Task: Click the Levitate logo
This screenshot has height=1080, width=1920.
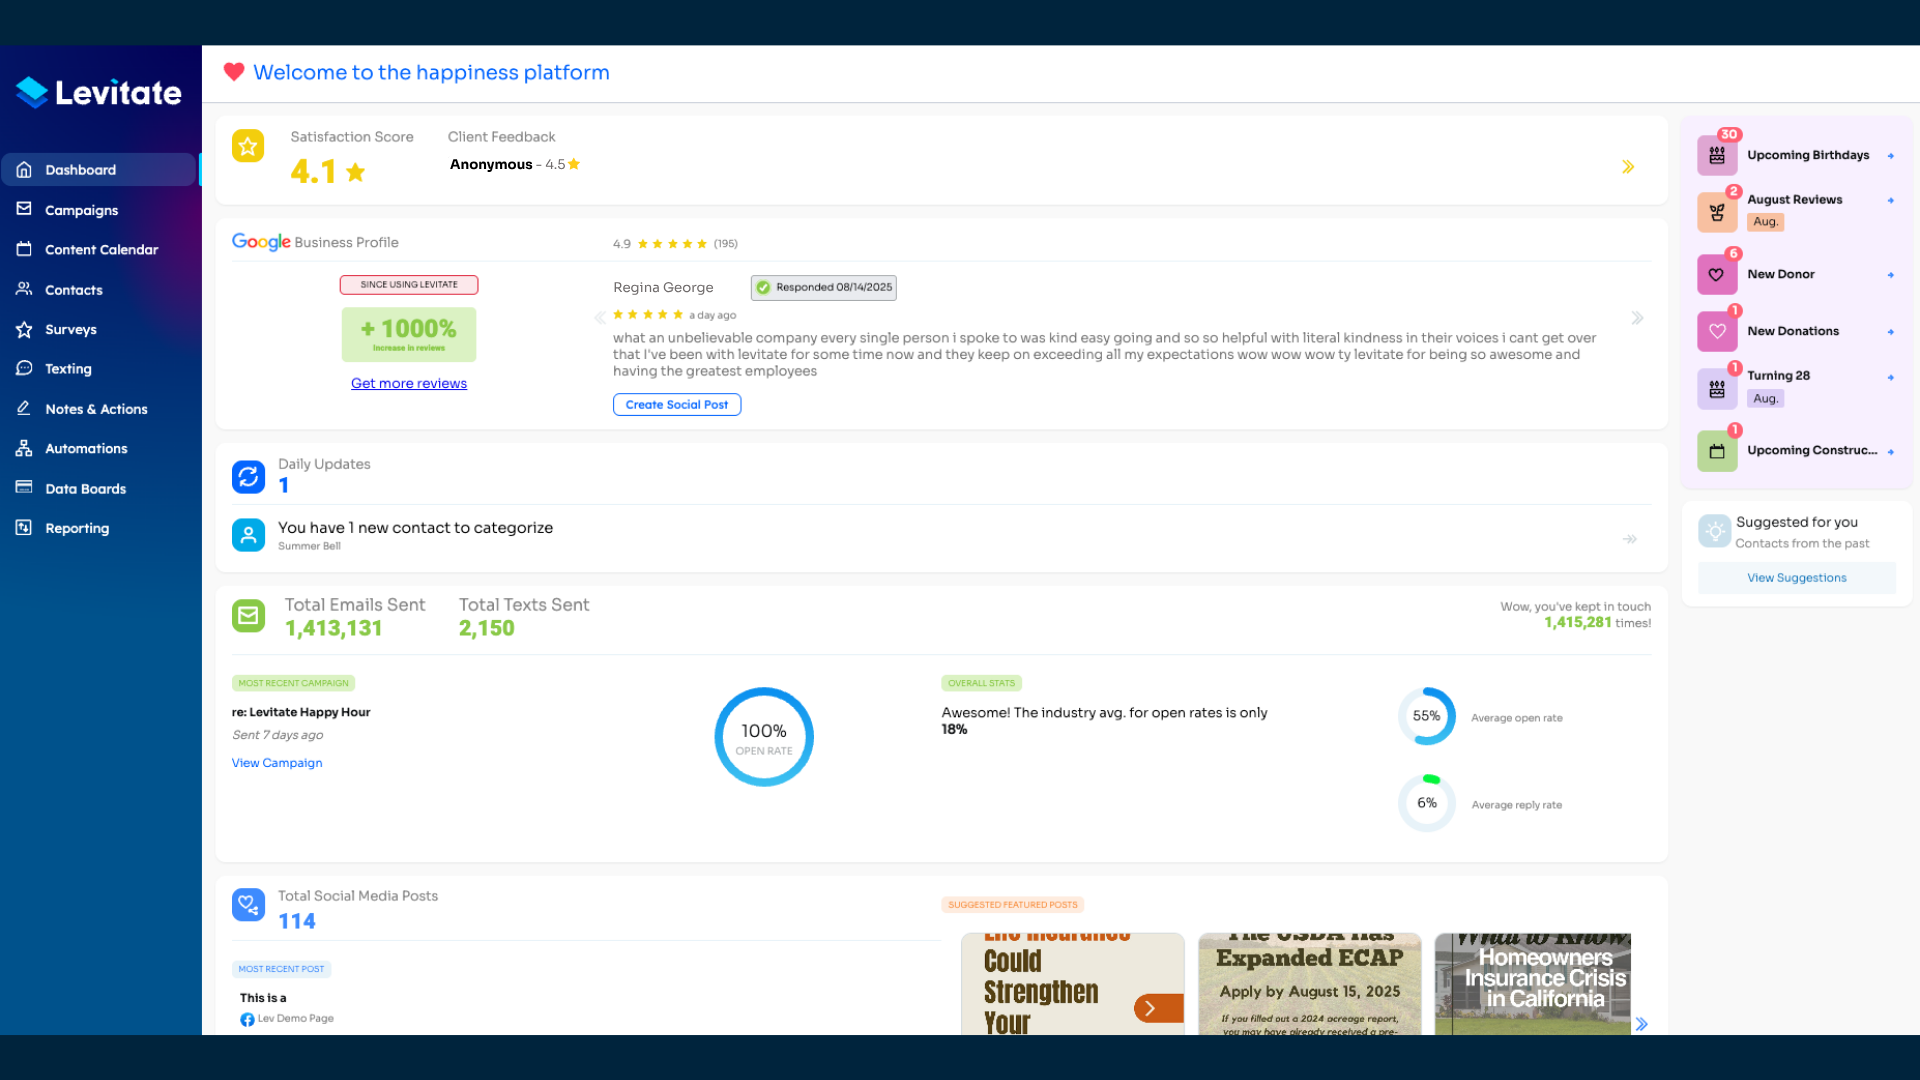Action: [98, 93]
